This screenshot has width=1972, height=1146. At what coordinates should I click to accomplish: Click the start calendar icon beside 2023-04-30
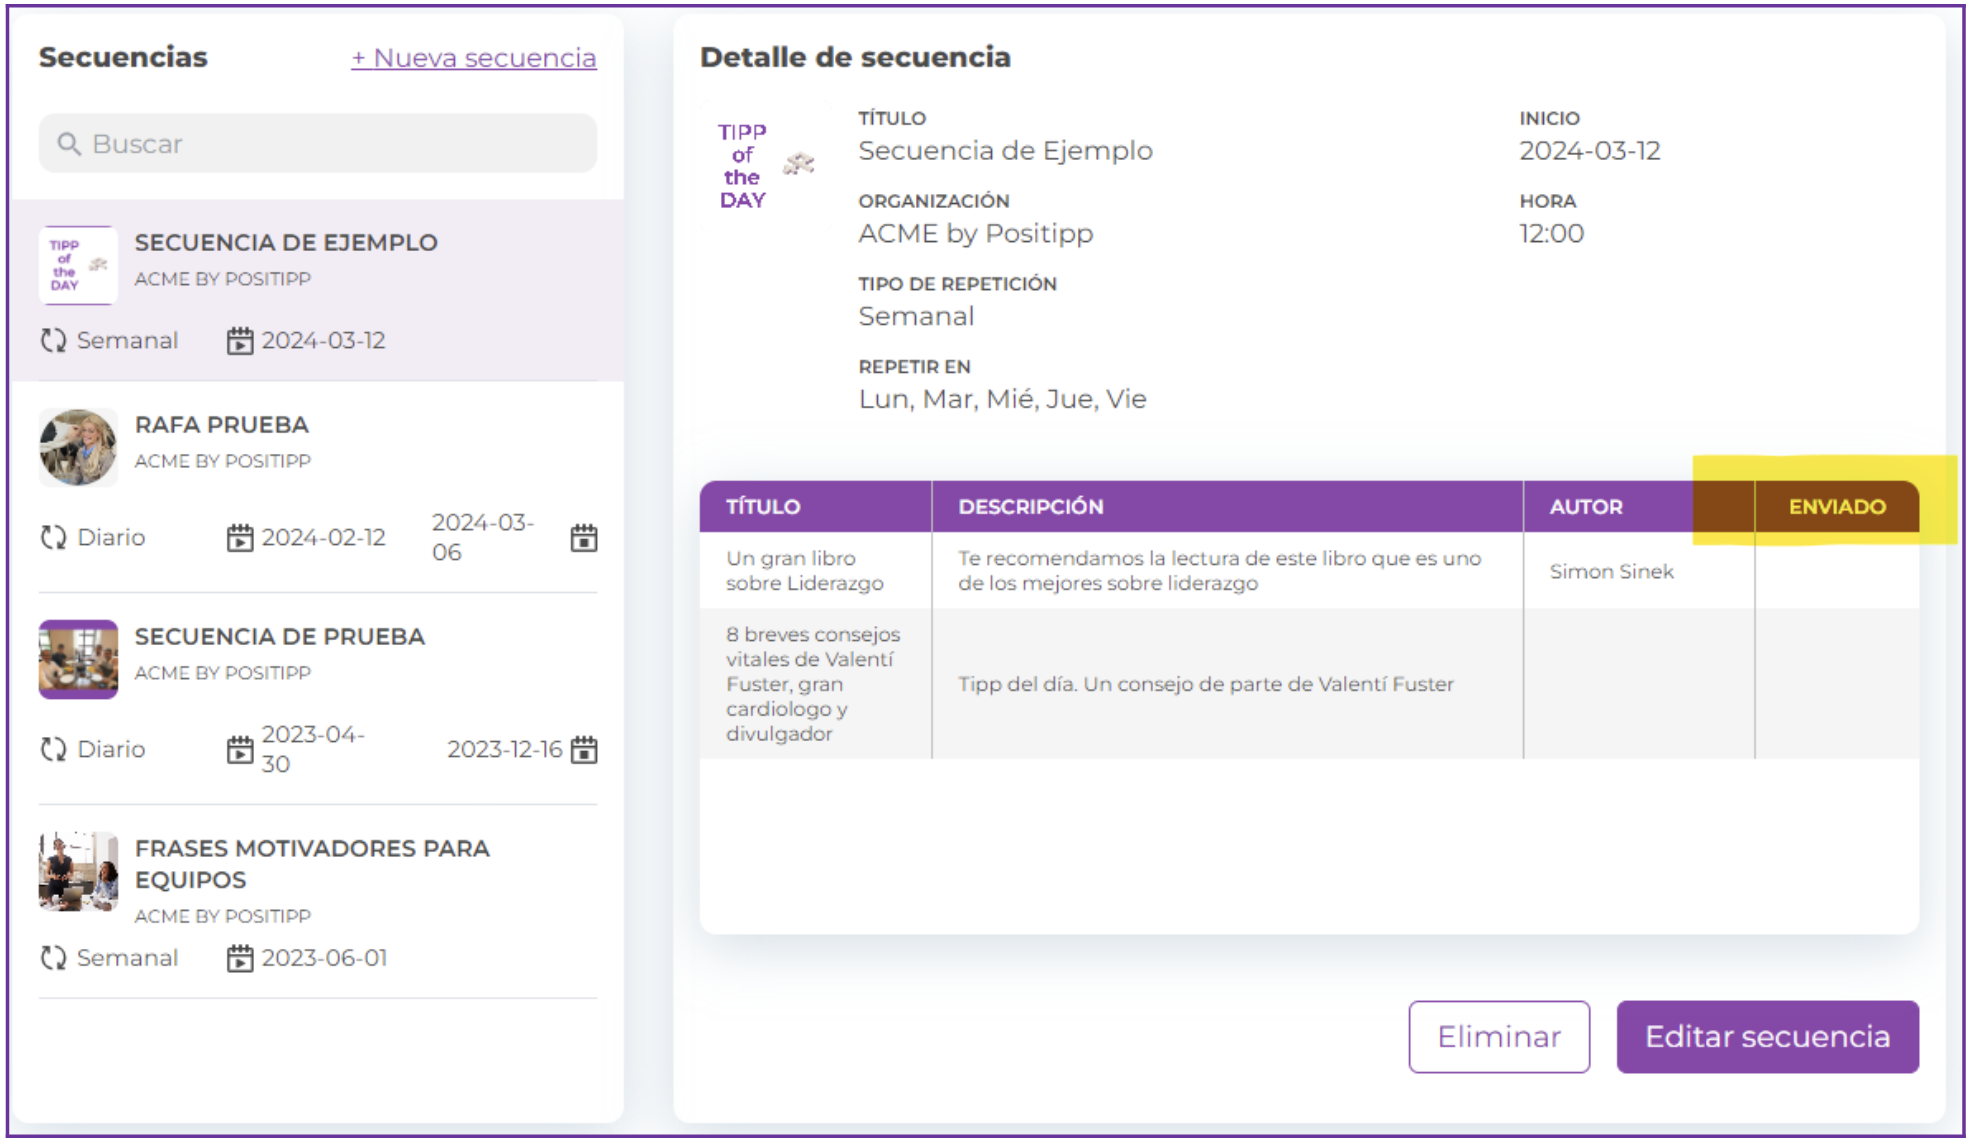click(240, 749)
